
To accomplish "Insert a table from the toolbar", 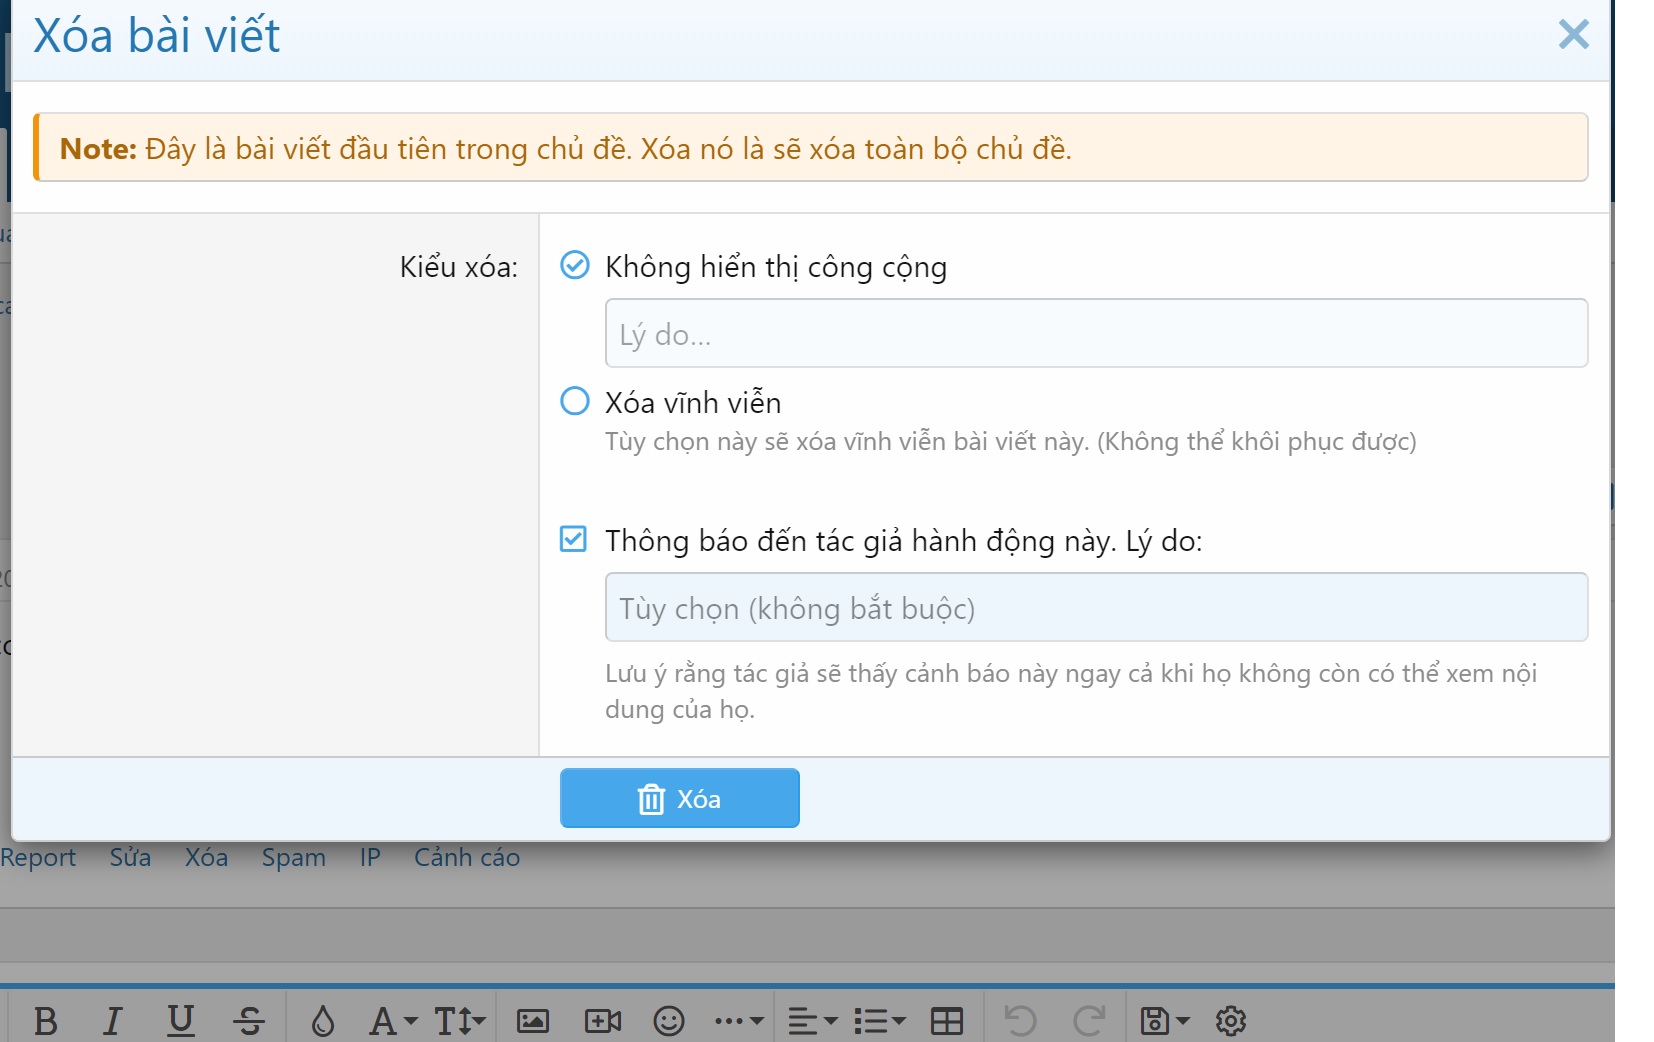I will (x=946, y=1021).
